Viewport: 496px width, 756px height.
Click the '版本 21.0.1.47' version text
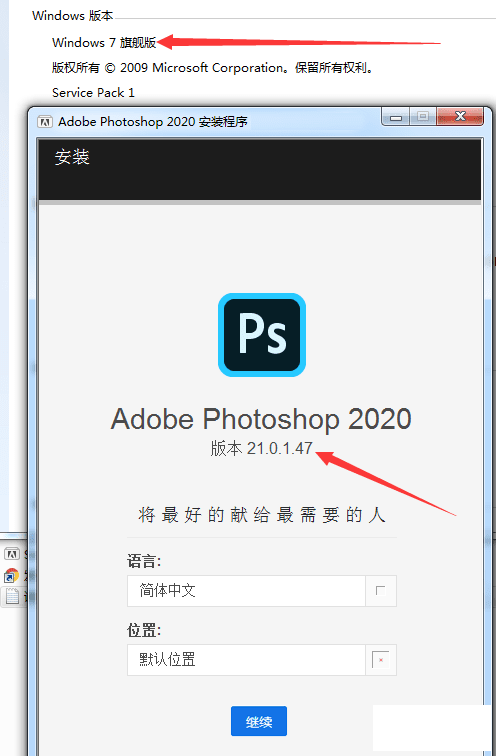262,448
